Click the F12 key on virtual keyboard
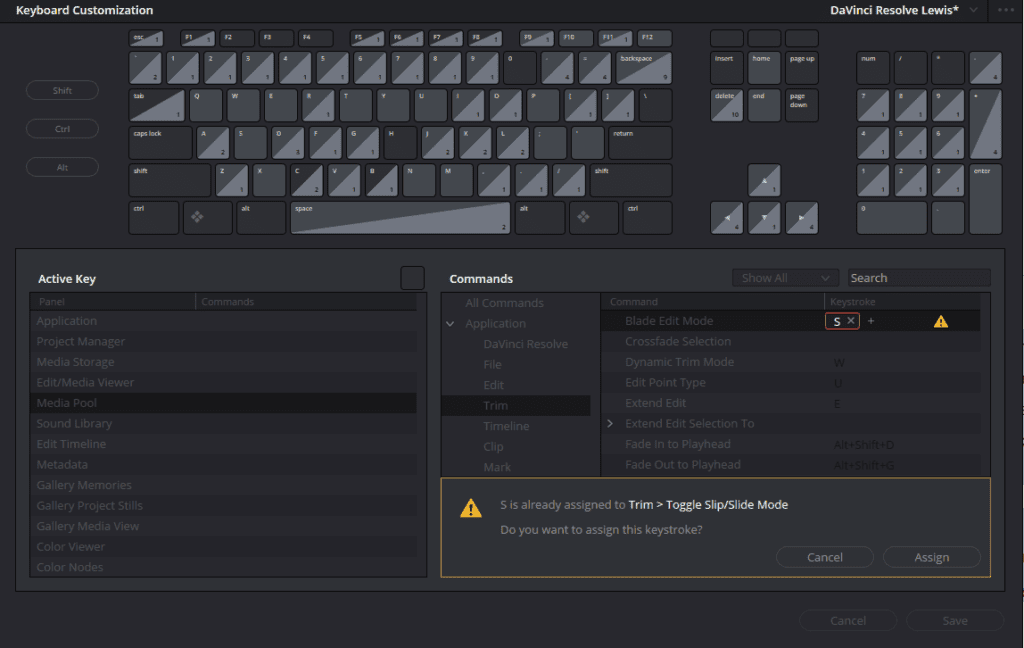This screenshot has height=648, width=1024. (654, 38)
